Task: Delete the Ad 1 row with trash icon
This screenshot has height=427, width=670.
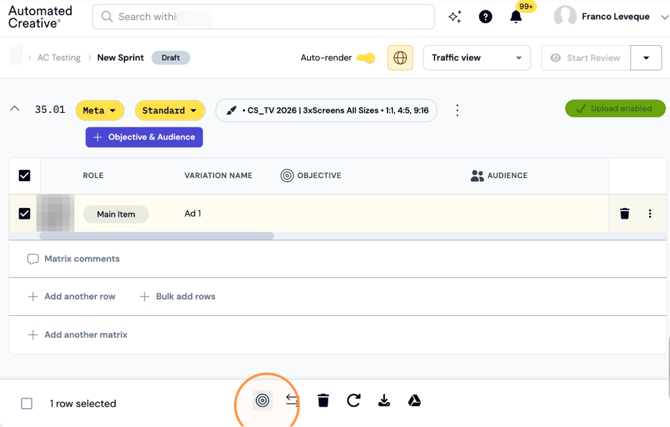Action: coord(625,213)
